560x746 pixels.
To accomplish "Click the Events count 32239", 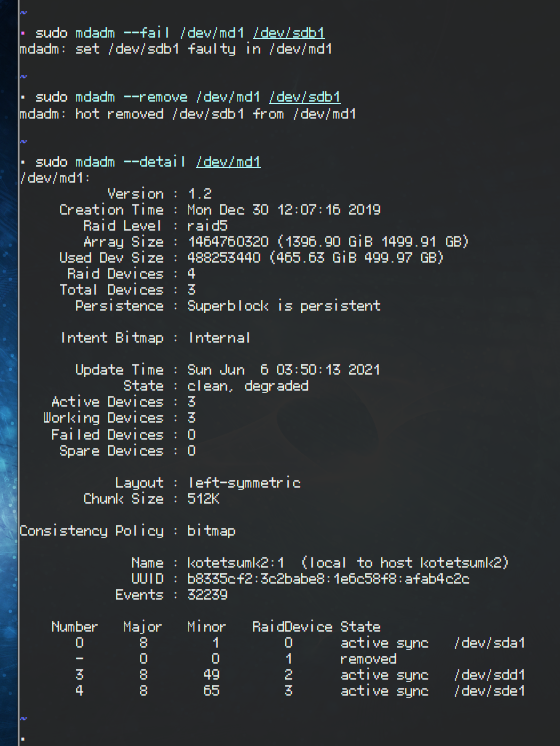I will (207, 595).
